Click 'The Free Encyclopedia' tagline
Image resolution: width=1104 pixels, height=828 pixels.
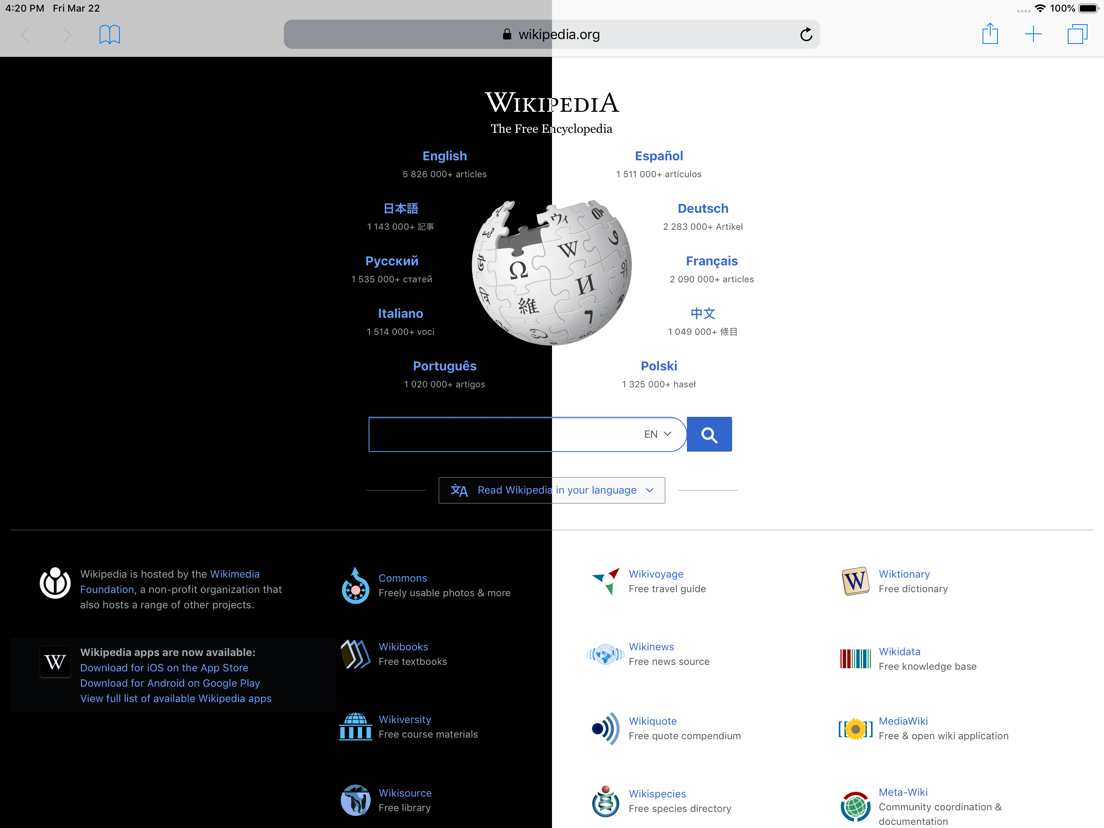pyautogui.click(x=551, y=129)
